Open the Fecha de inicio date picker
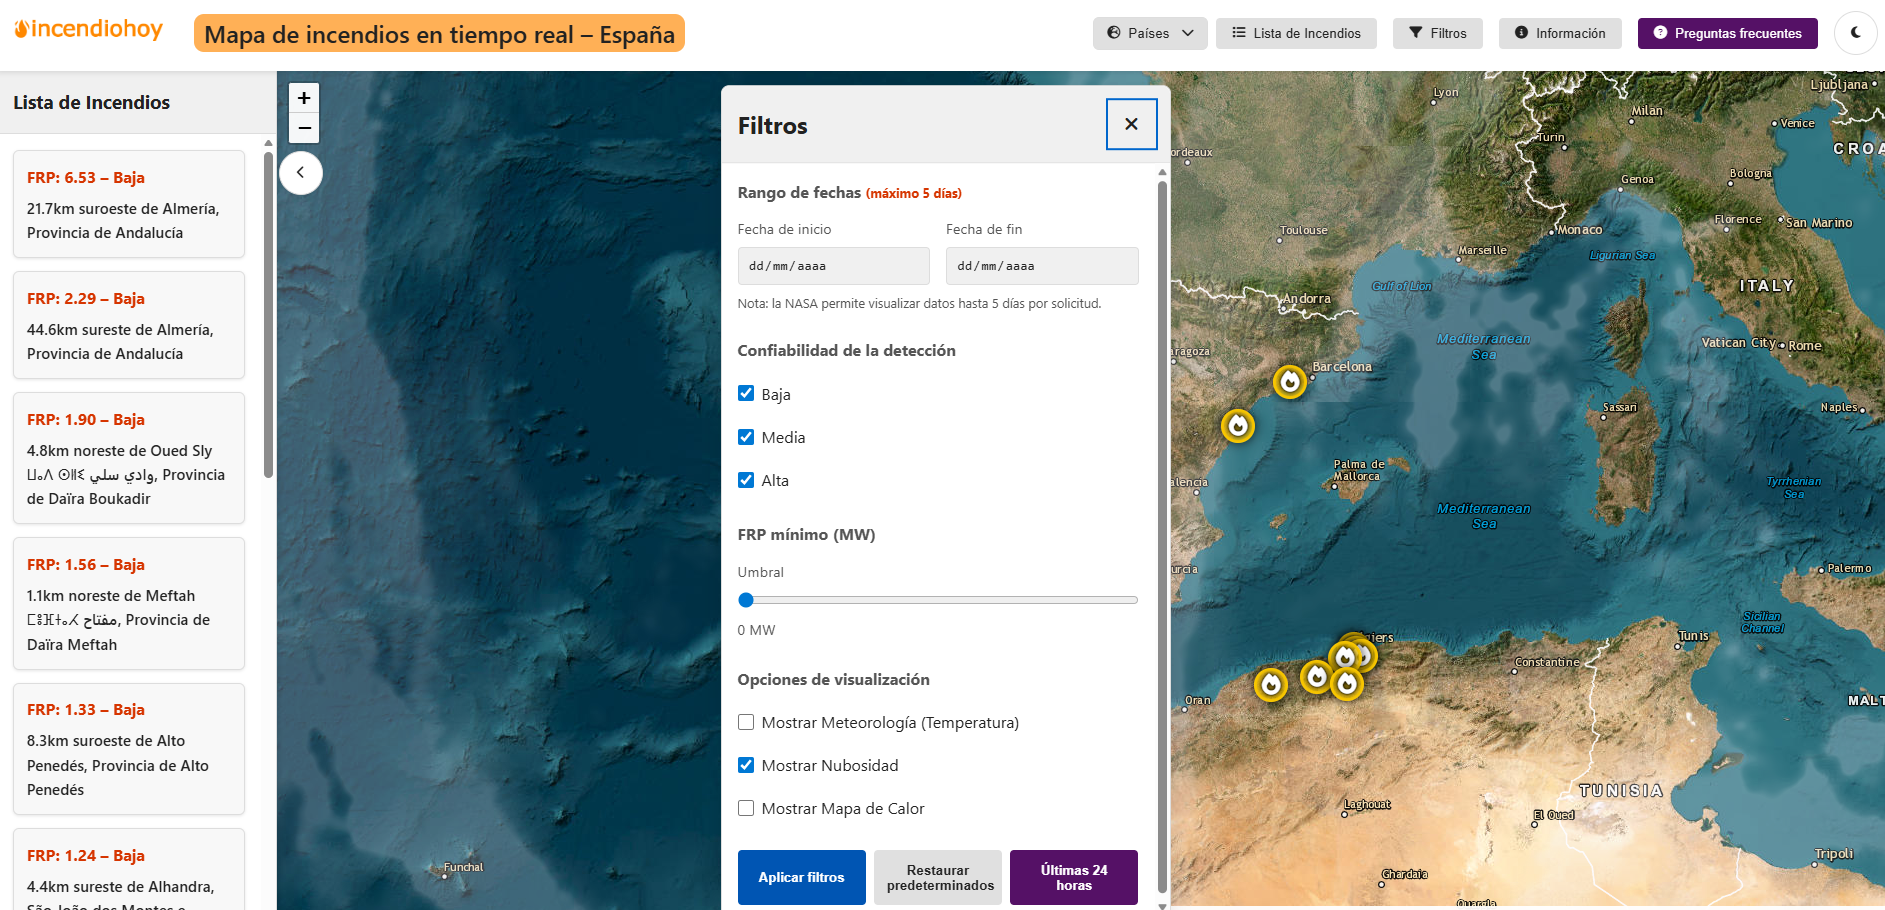Image resolution: width=1885 pixels, height=910 pixels. 833,266
